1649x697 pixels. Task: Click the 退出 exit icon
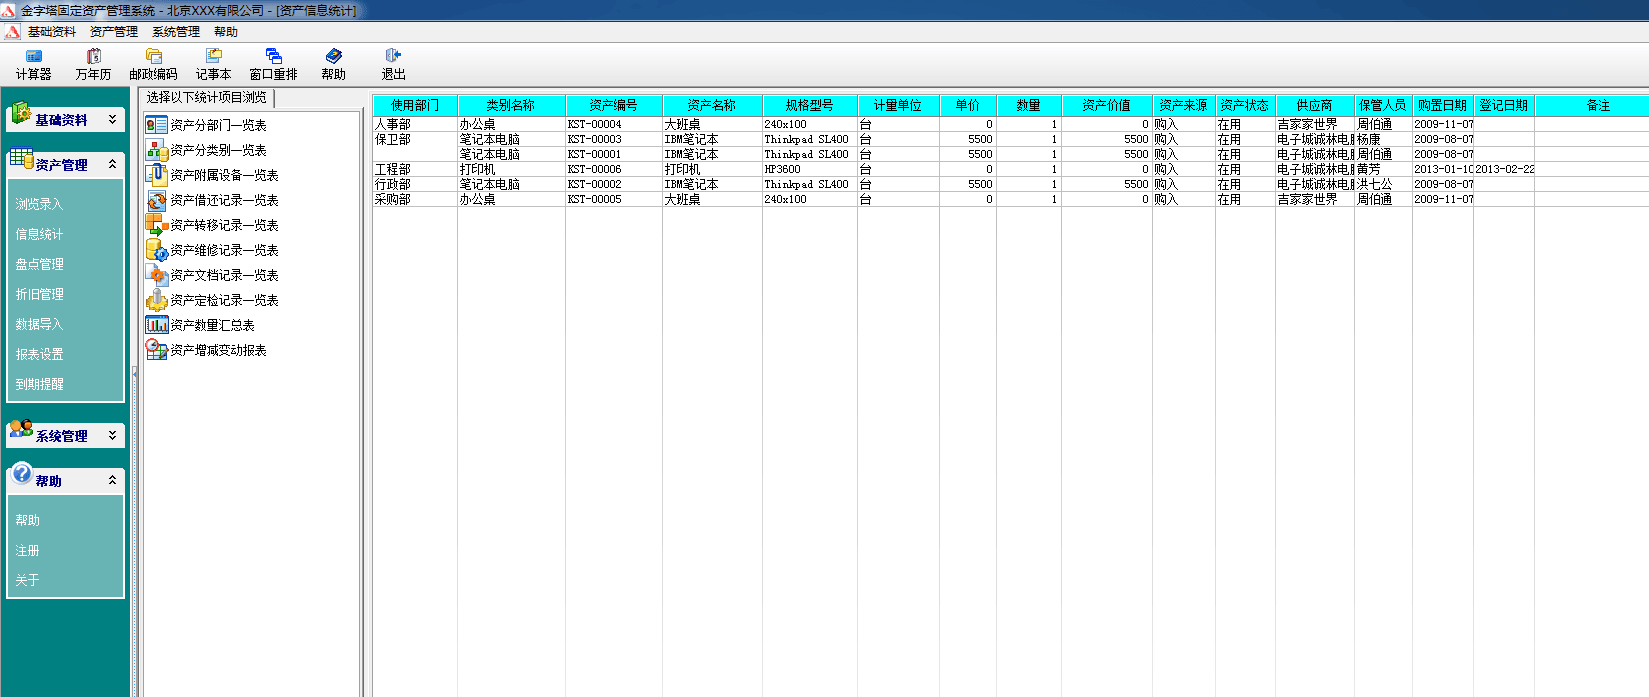coord(393,56)
